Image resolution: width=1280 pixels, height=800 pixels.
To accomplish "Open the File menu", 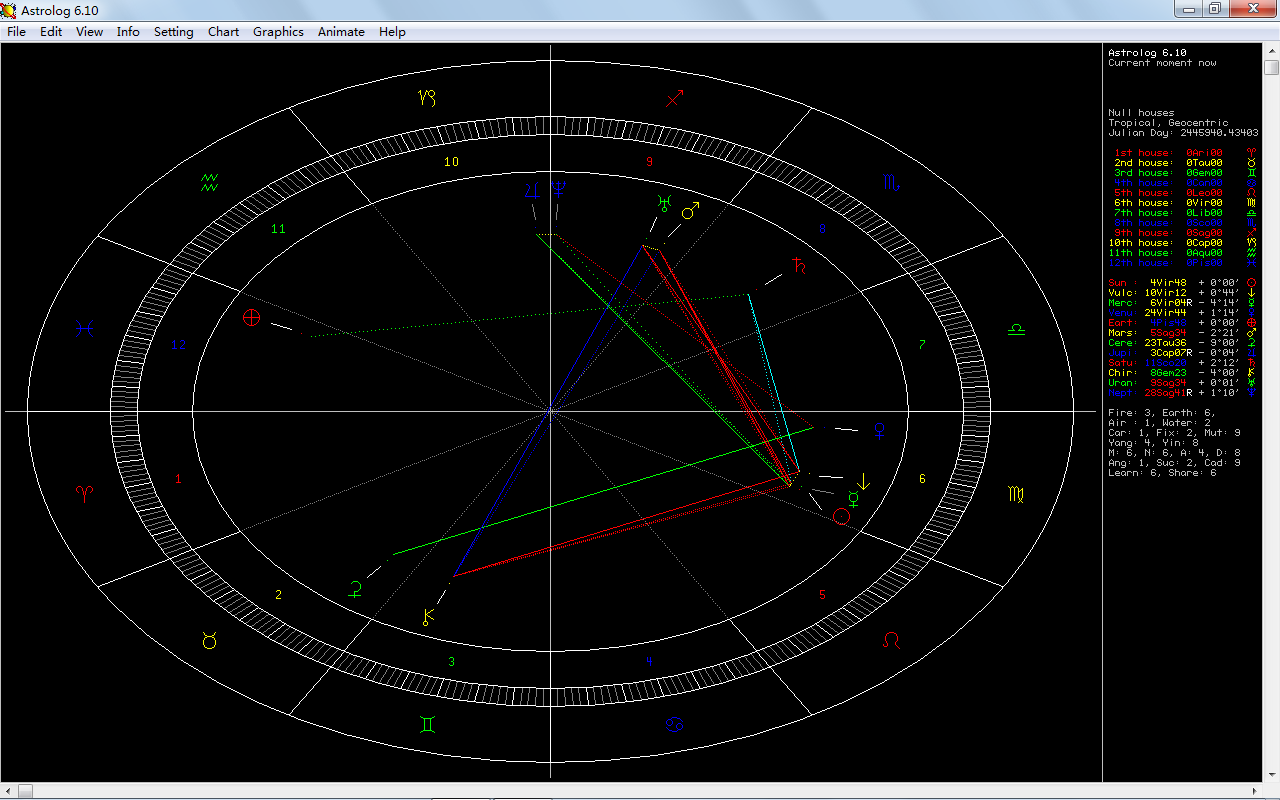I will point(16,31).
